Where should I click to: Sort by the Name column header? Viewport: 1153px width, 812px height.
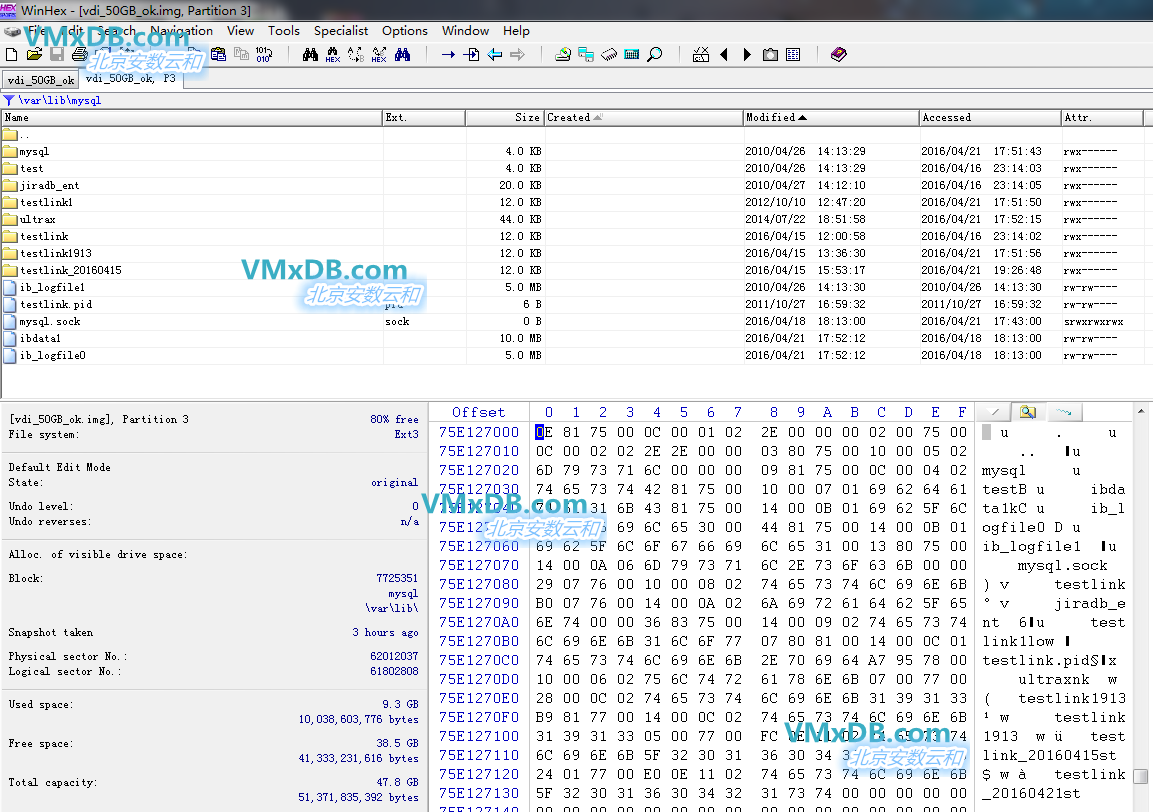click(191, 118)
